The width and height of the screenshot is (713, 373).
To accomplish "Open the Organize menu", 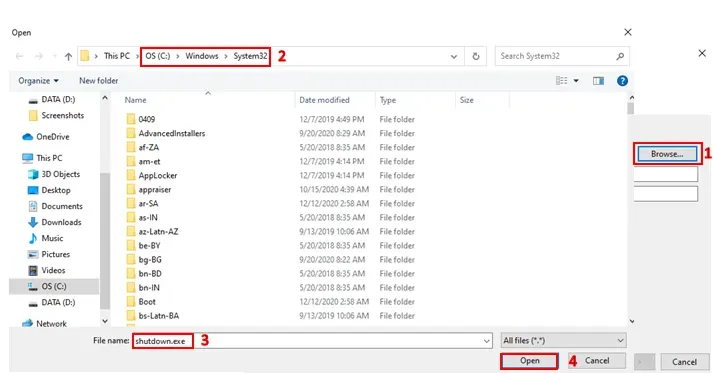I will pyautogui.click(x=38, y=81).
